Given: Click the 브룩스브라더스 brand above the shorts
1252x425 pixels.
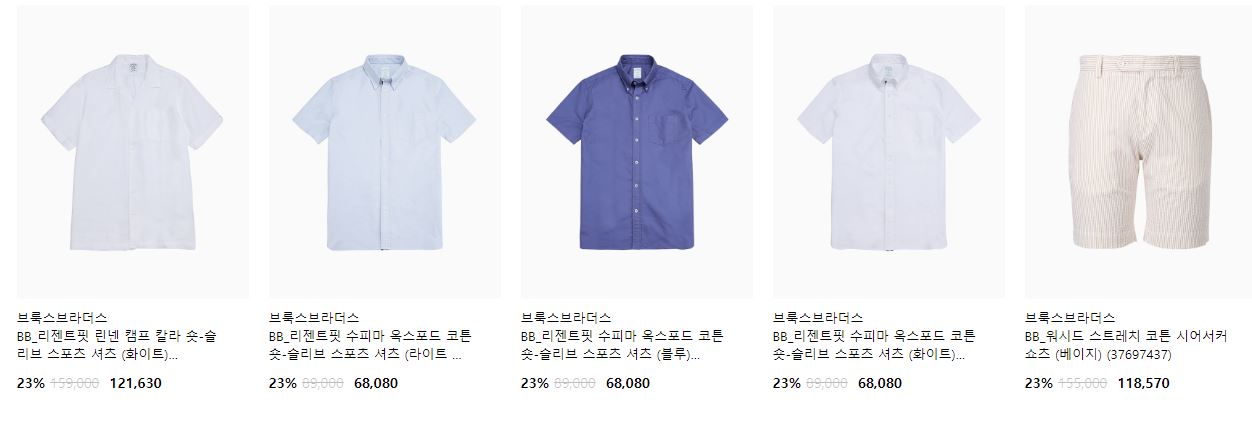Looking at the screenshot, I should click(x=1070, y=318).
